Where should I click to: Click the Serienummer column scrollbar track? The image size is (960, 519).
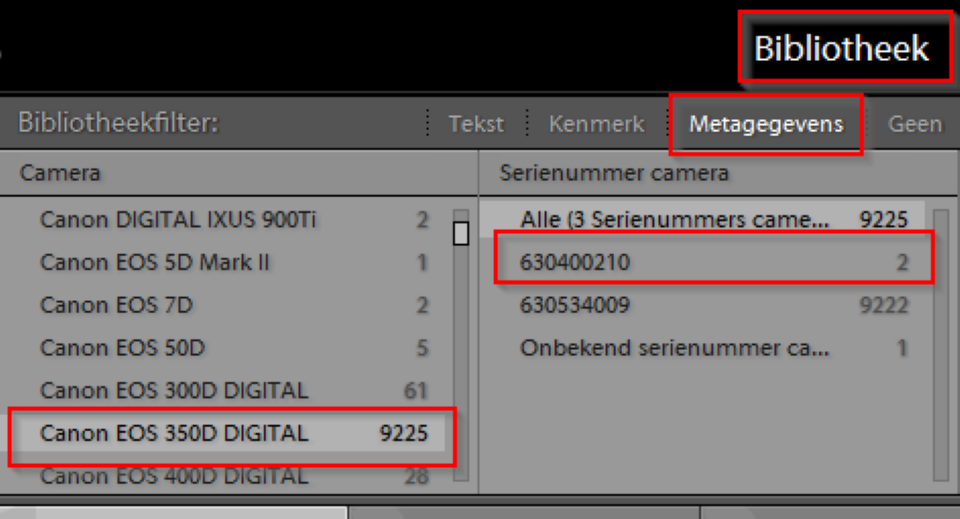(x=941, y=345)
